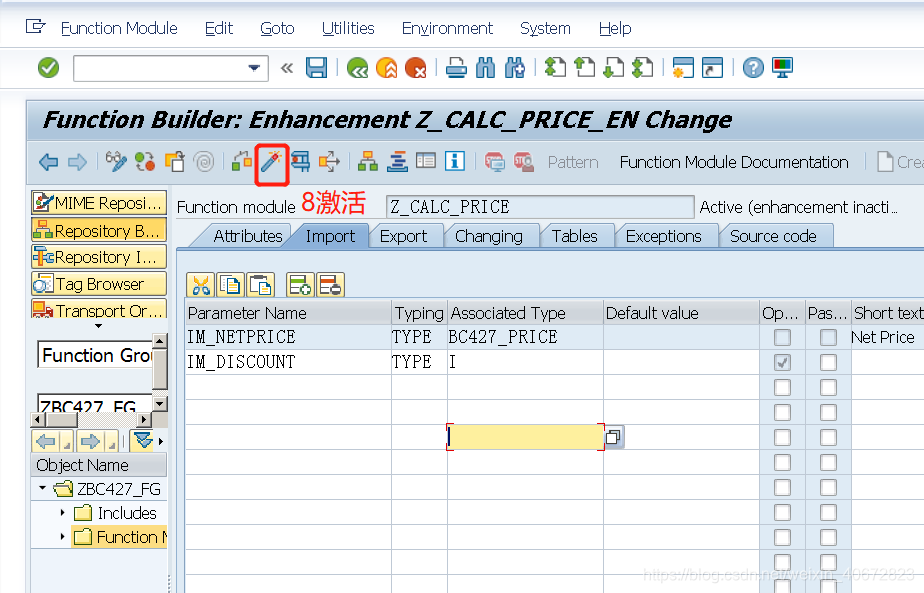The width and height of the screenshot is (924, 593).
Task: Open the Tag Browser button
Action: [x=99, y=284]
